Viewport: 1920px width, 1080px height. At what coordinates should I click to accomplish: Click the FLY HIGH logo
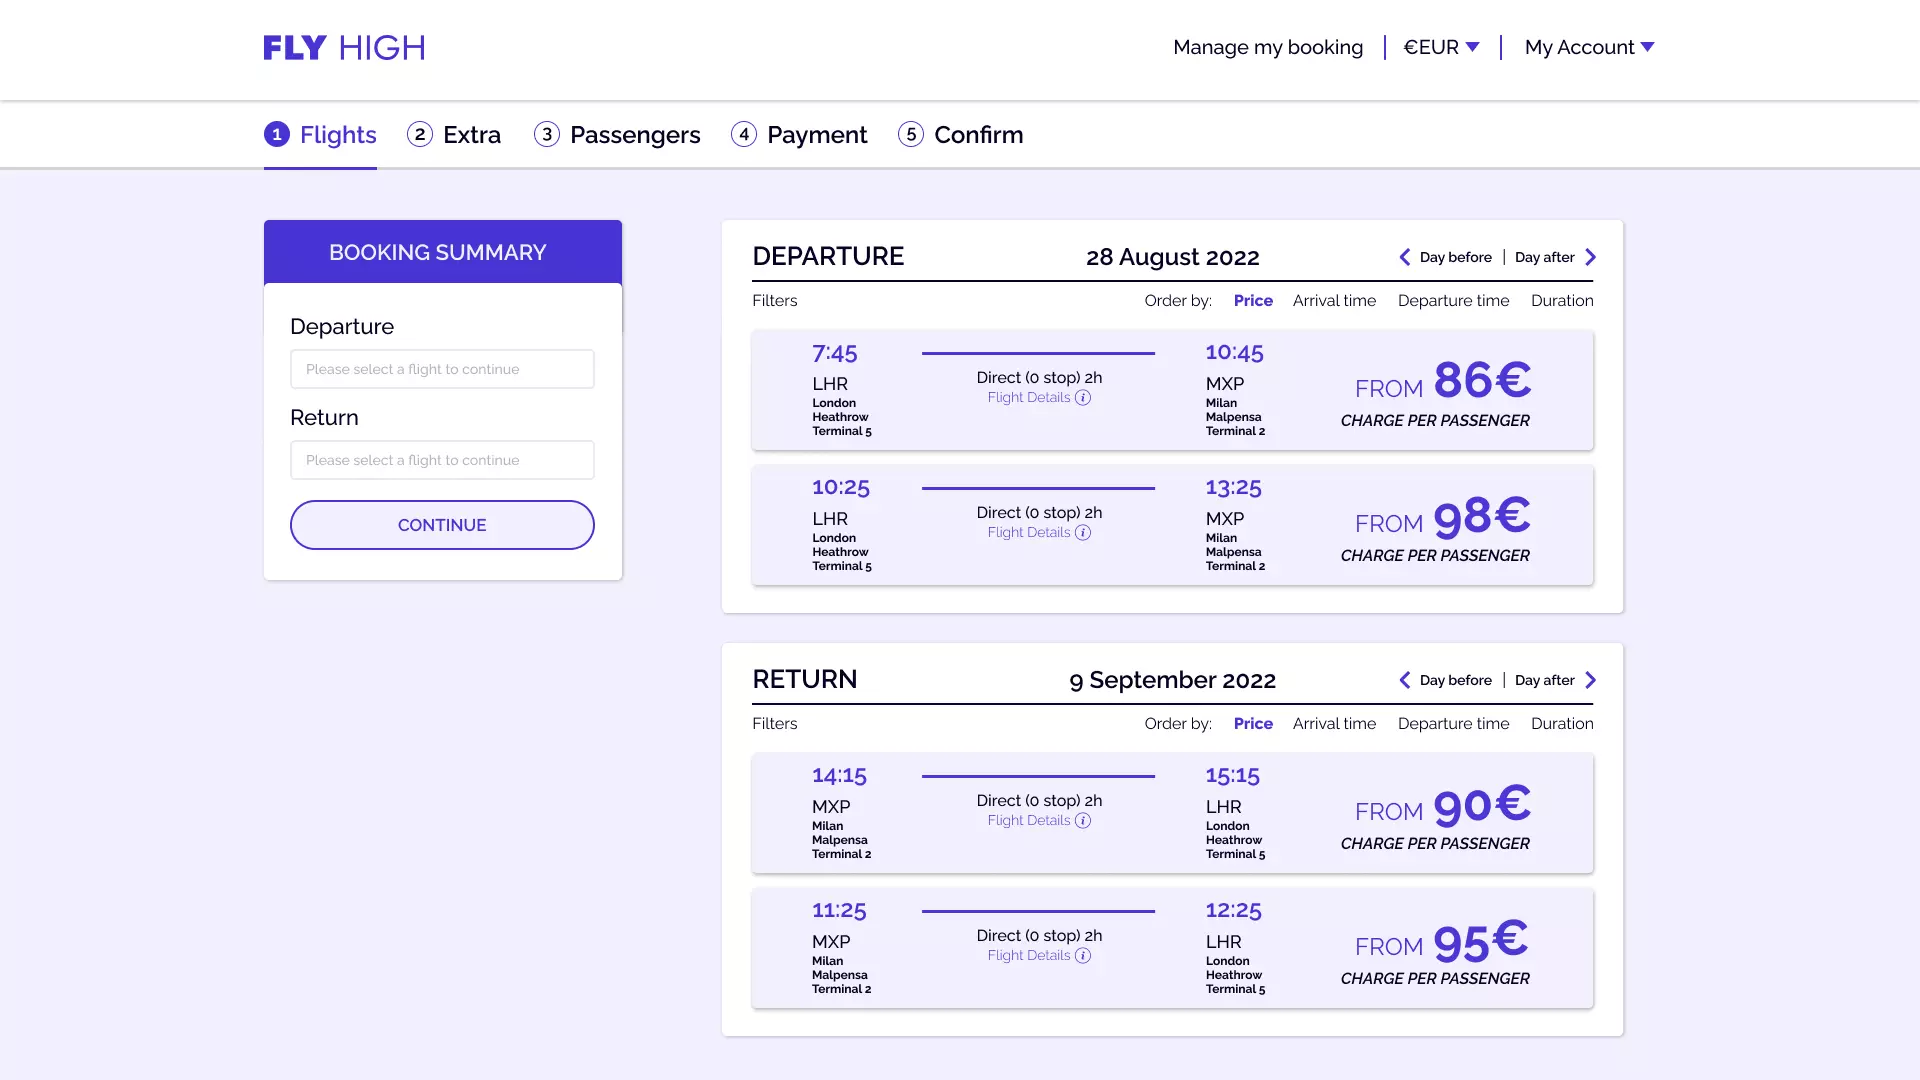(x=344, y=47)
